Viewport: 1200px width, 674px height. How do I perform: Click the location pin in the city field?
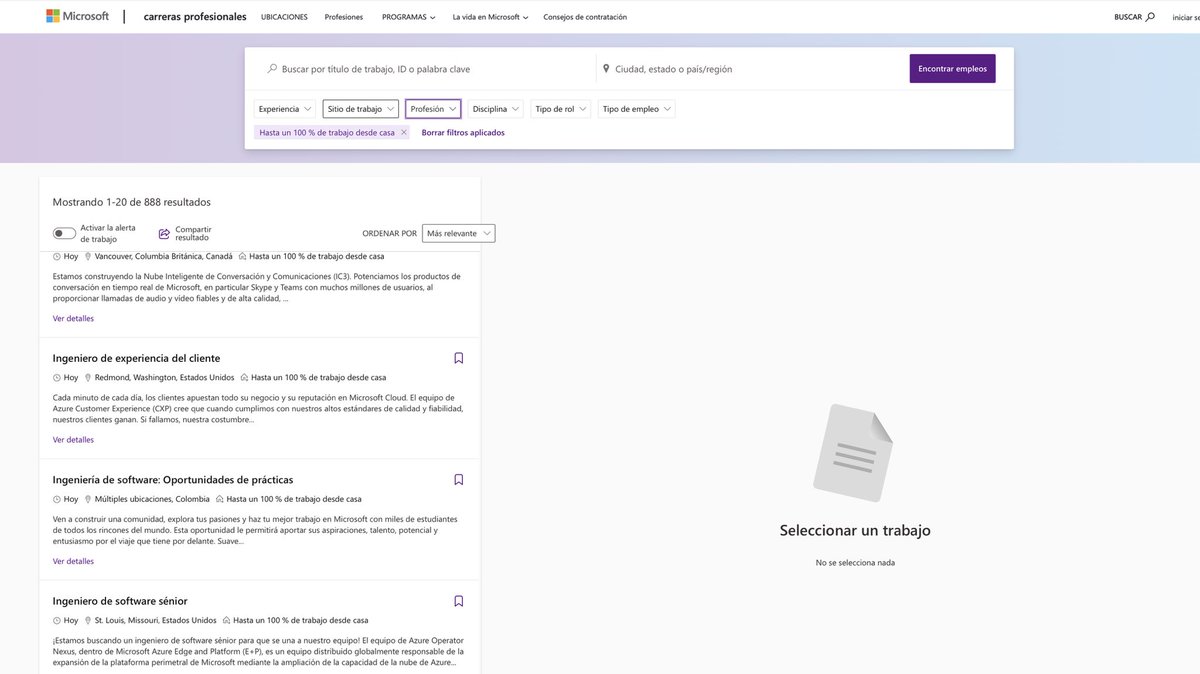pyautogui.click(x=606, y=68)
